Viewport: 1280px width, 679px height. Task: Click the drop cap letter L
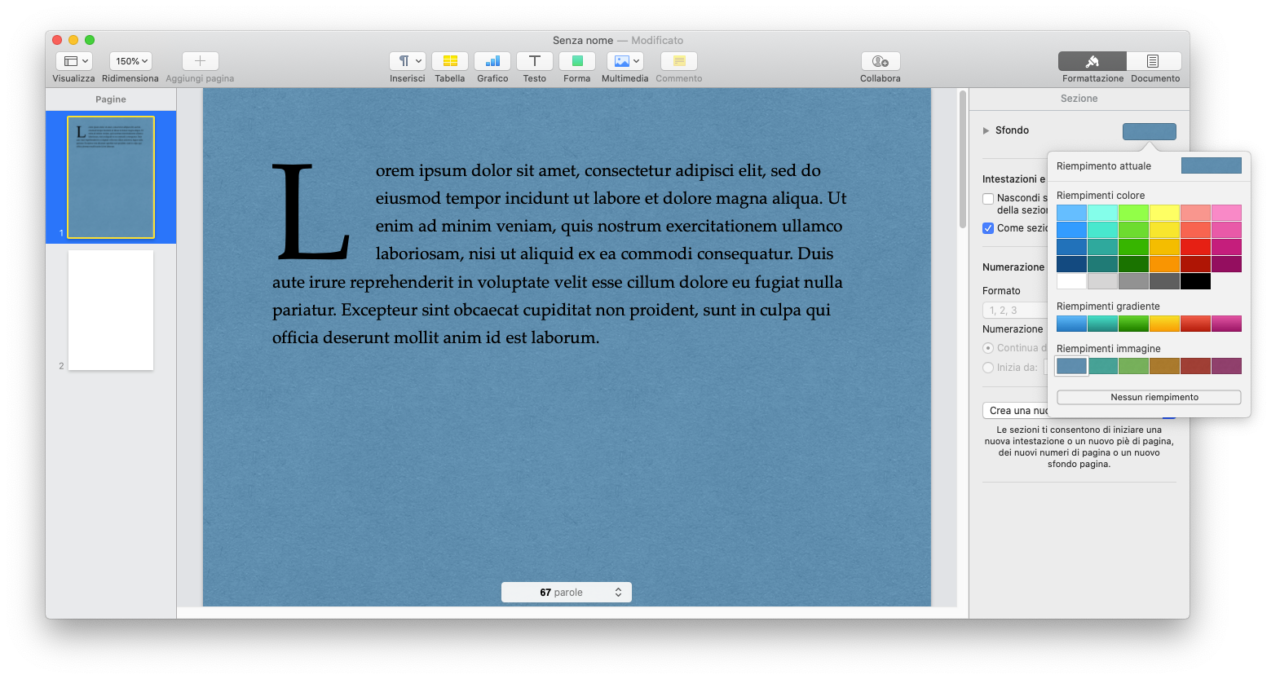coord(311,213)
